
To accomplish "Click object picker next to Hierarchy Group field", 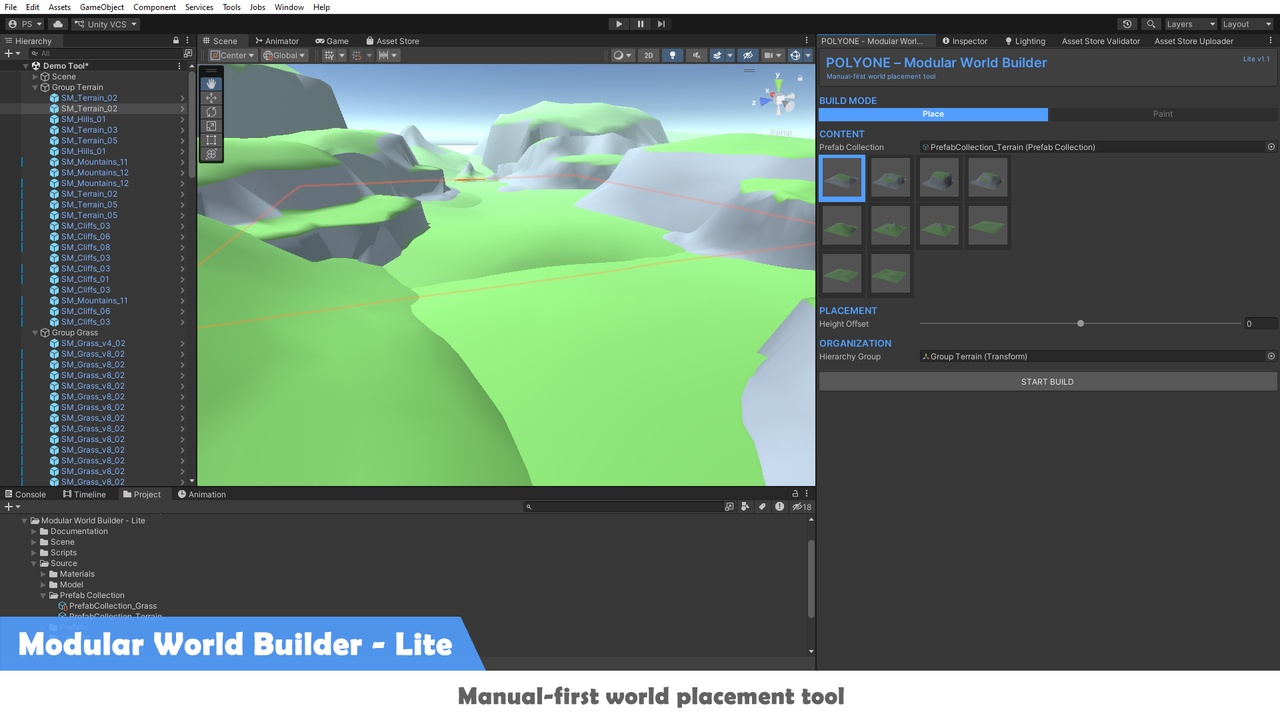I will pyautogui.click(x=1271, y=356).
